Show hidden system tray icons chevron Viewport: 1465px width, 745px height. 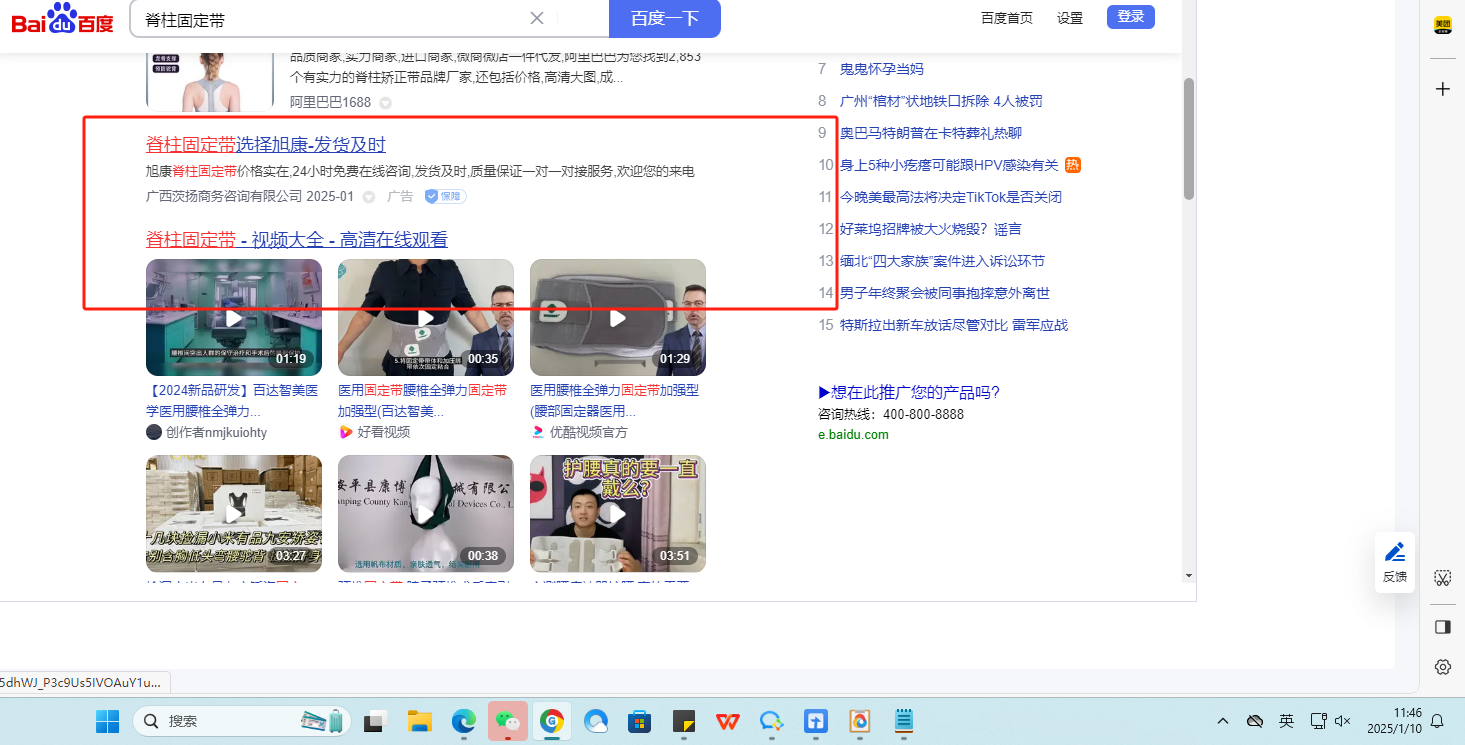pyautogui.click(x=1222, y=720)
